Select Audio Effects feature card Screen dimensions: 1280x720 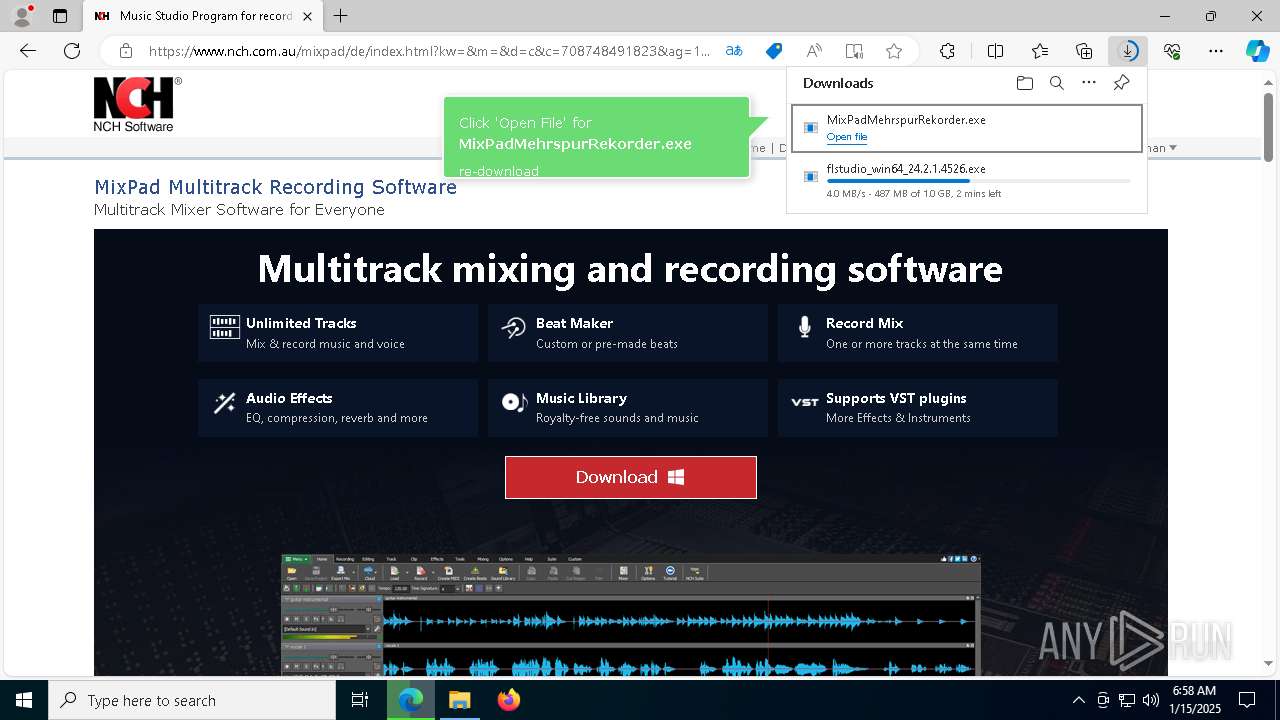pos(338,407)
